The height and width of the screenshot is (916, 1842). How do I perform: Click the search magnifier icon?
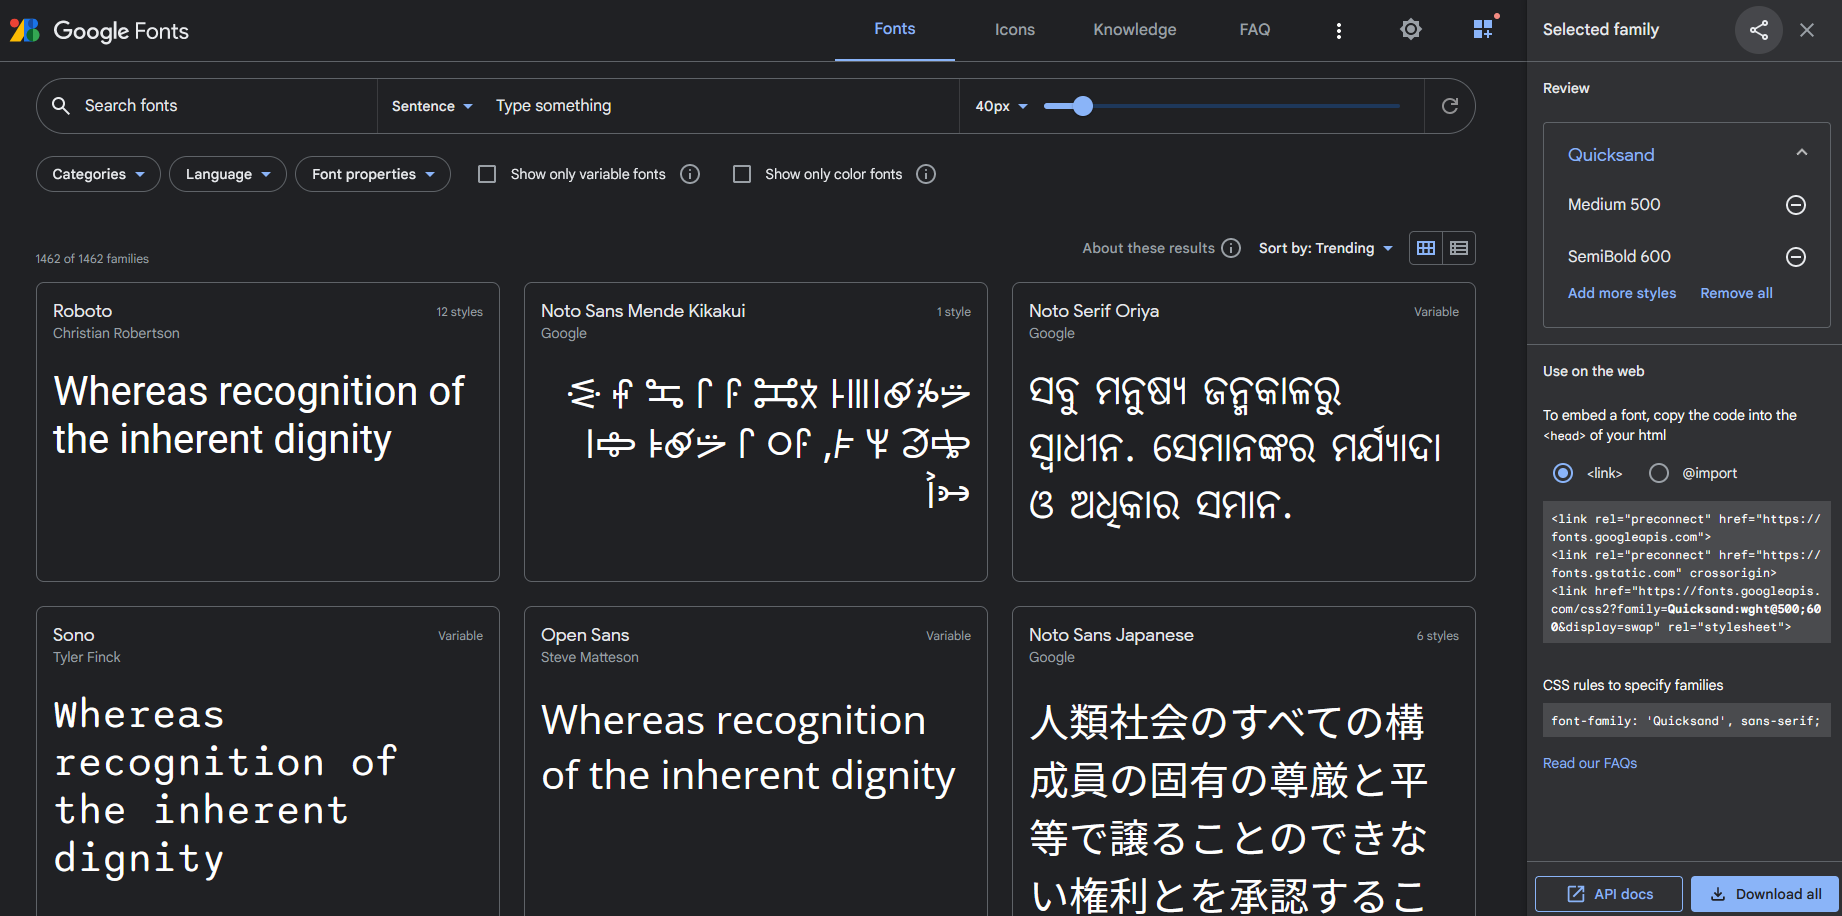pyautogui.click(x=61, y=106)
